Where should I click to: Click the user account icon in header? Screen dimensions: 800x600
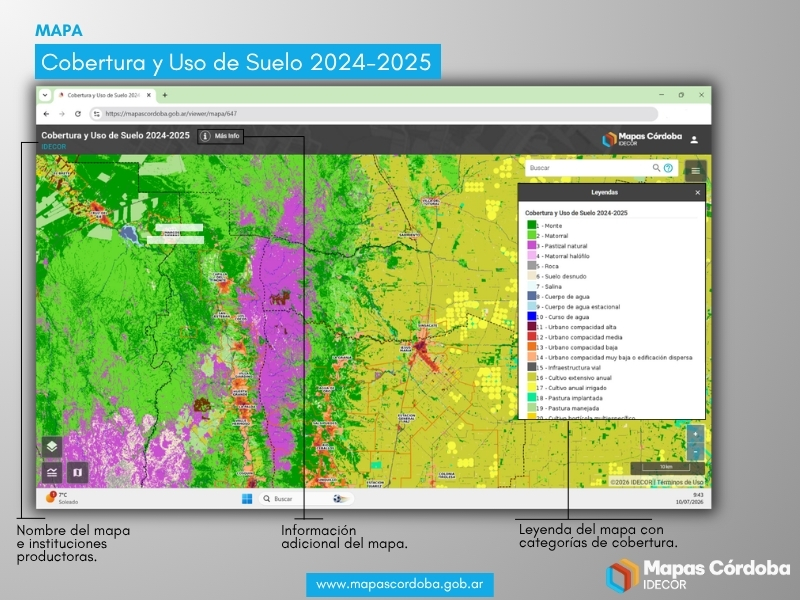pos(694,139)
